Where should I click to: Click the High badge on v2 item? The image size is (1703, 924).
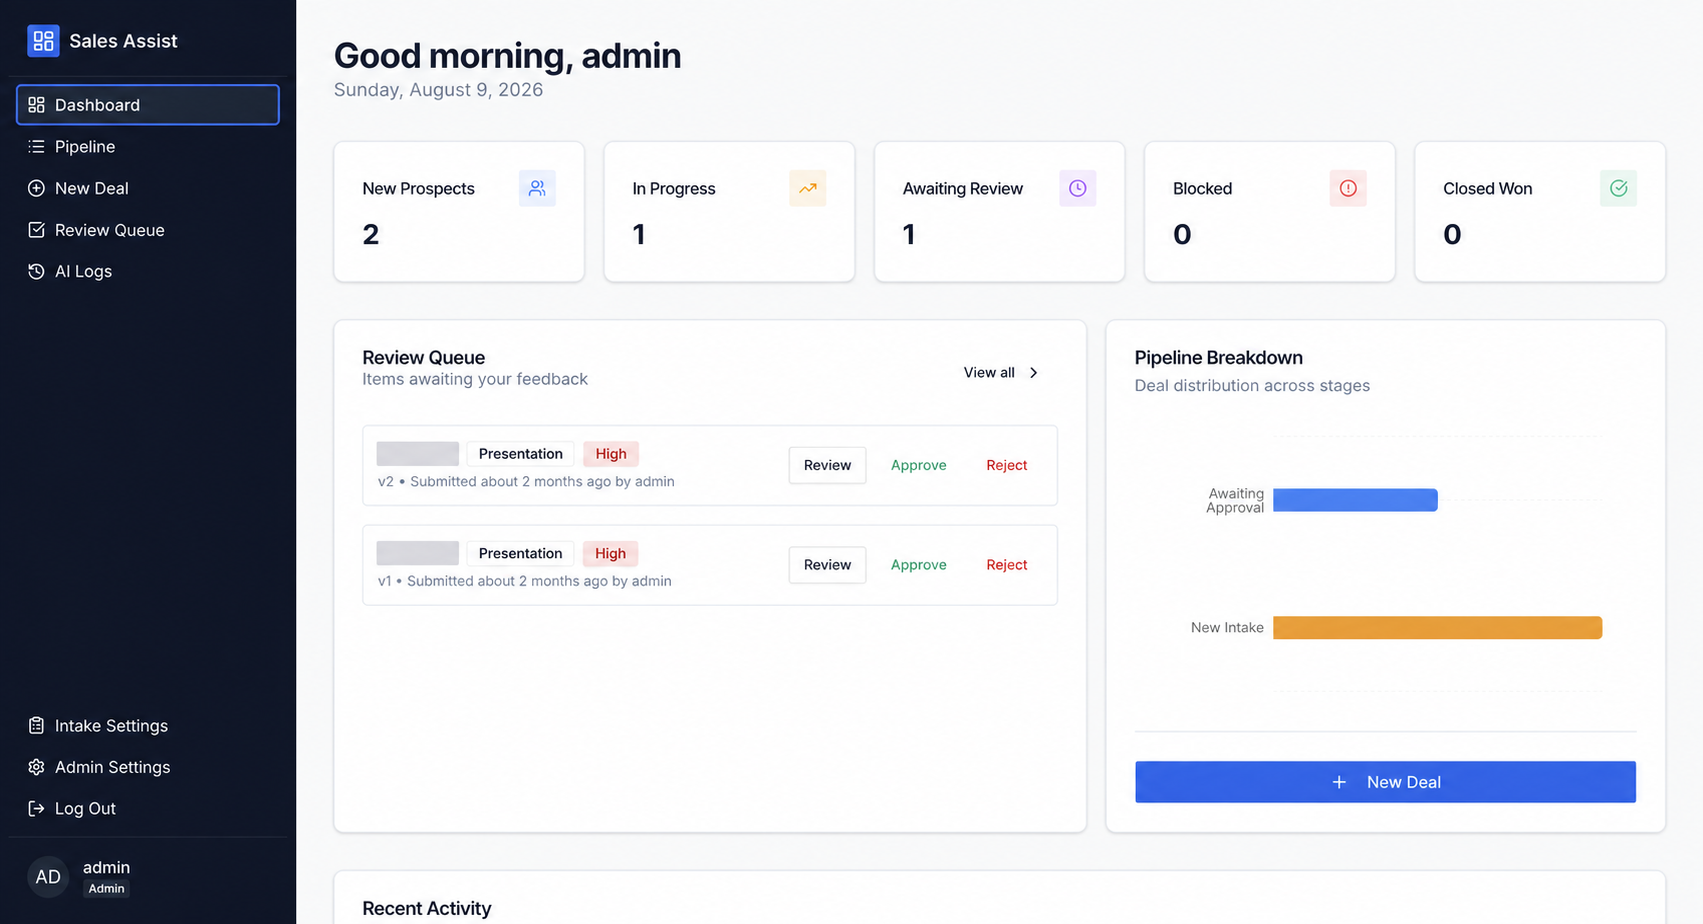pos(610,454)
